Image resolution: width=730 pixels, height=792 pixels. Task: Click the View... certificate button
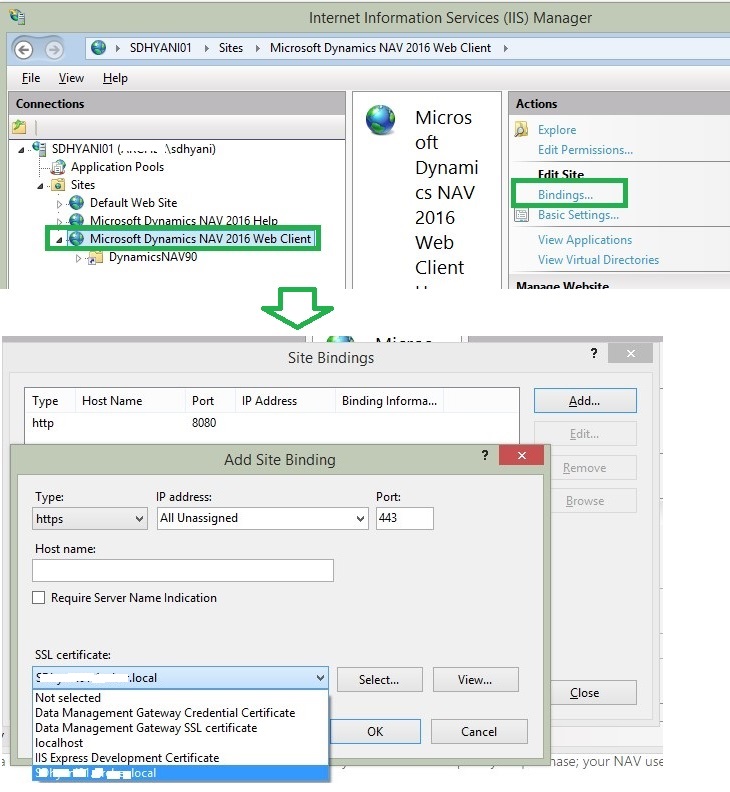point(475,679)
